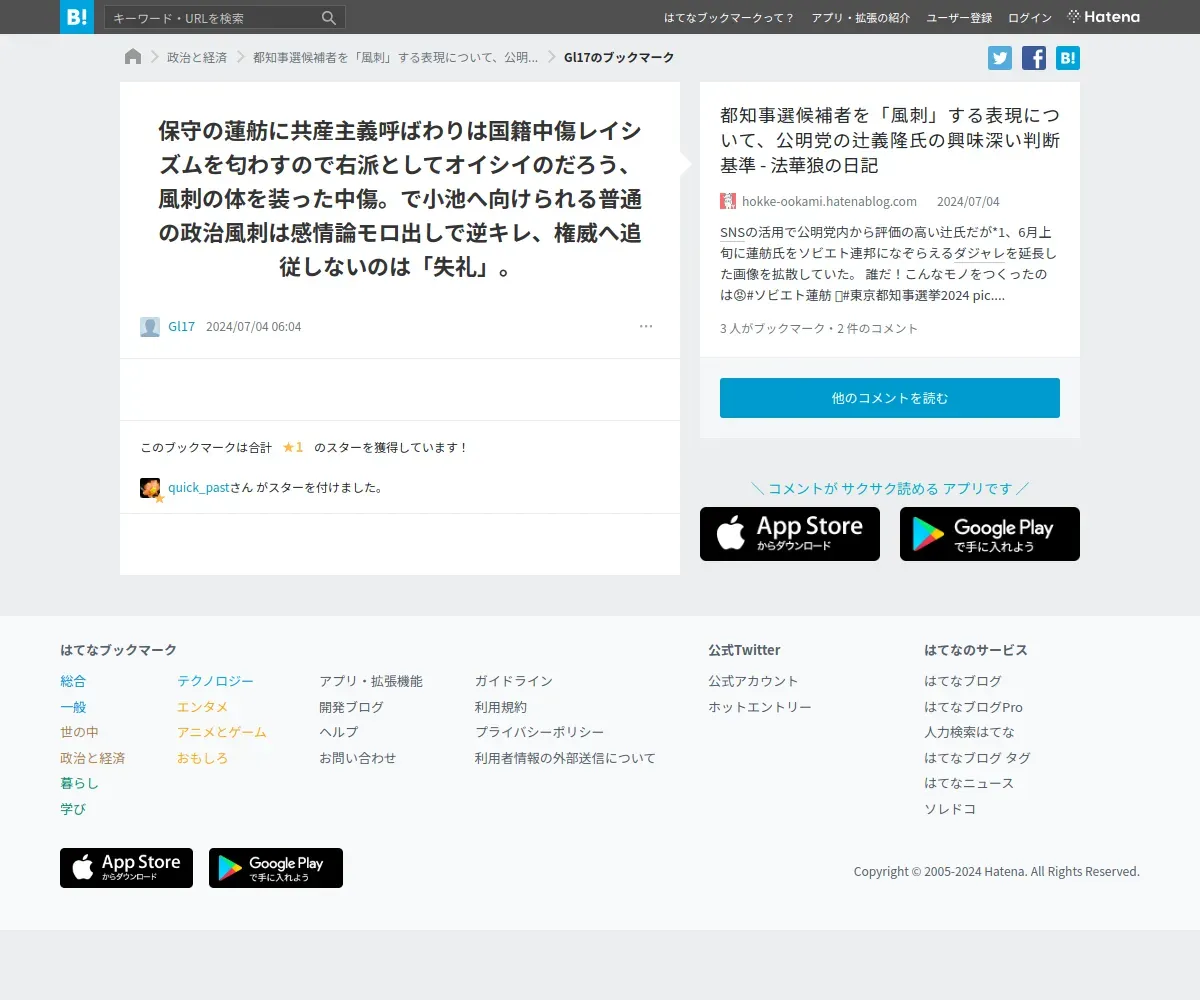Open はてなニュース service link
This screenshot has width=1200, height=1000.
(969, 783)
